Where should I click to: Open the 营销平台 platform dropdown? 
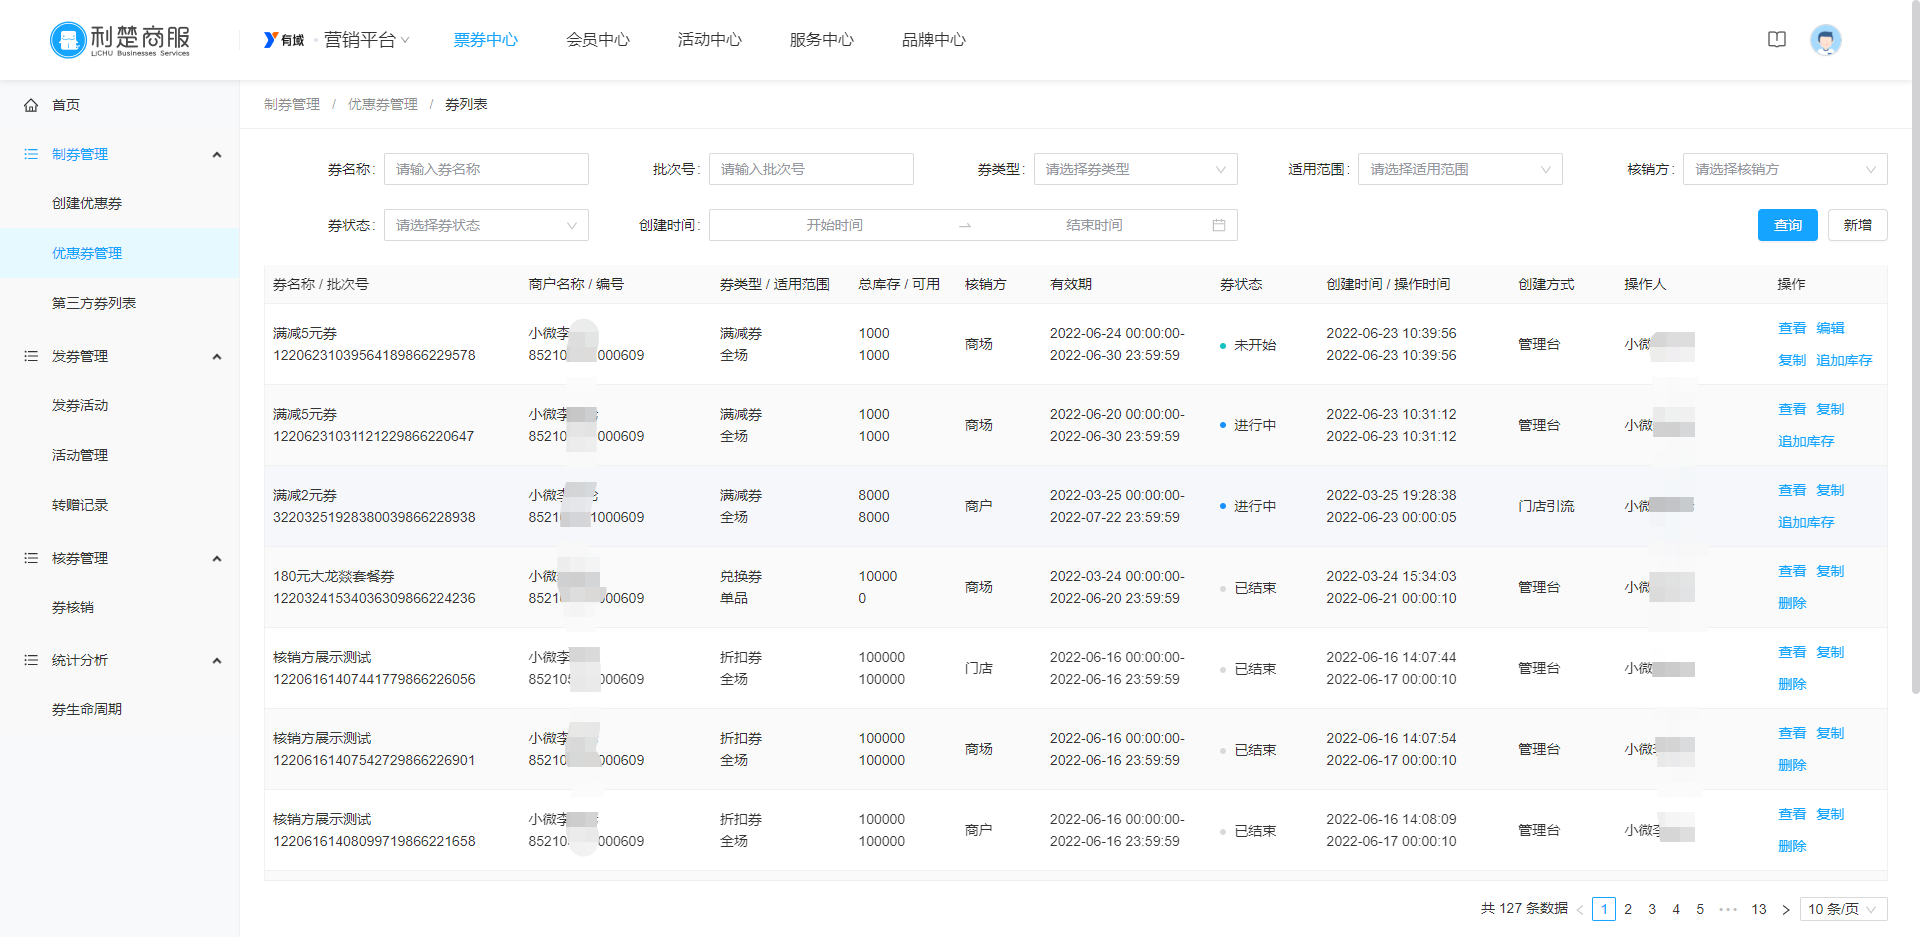click(366, 40)
